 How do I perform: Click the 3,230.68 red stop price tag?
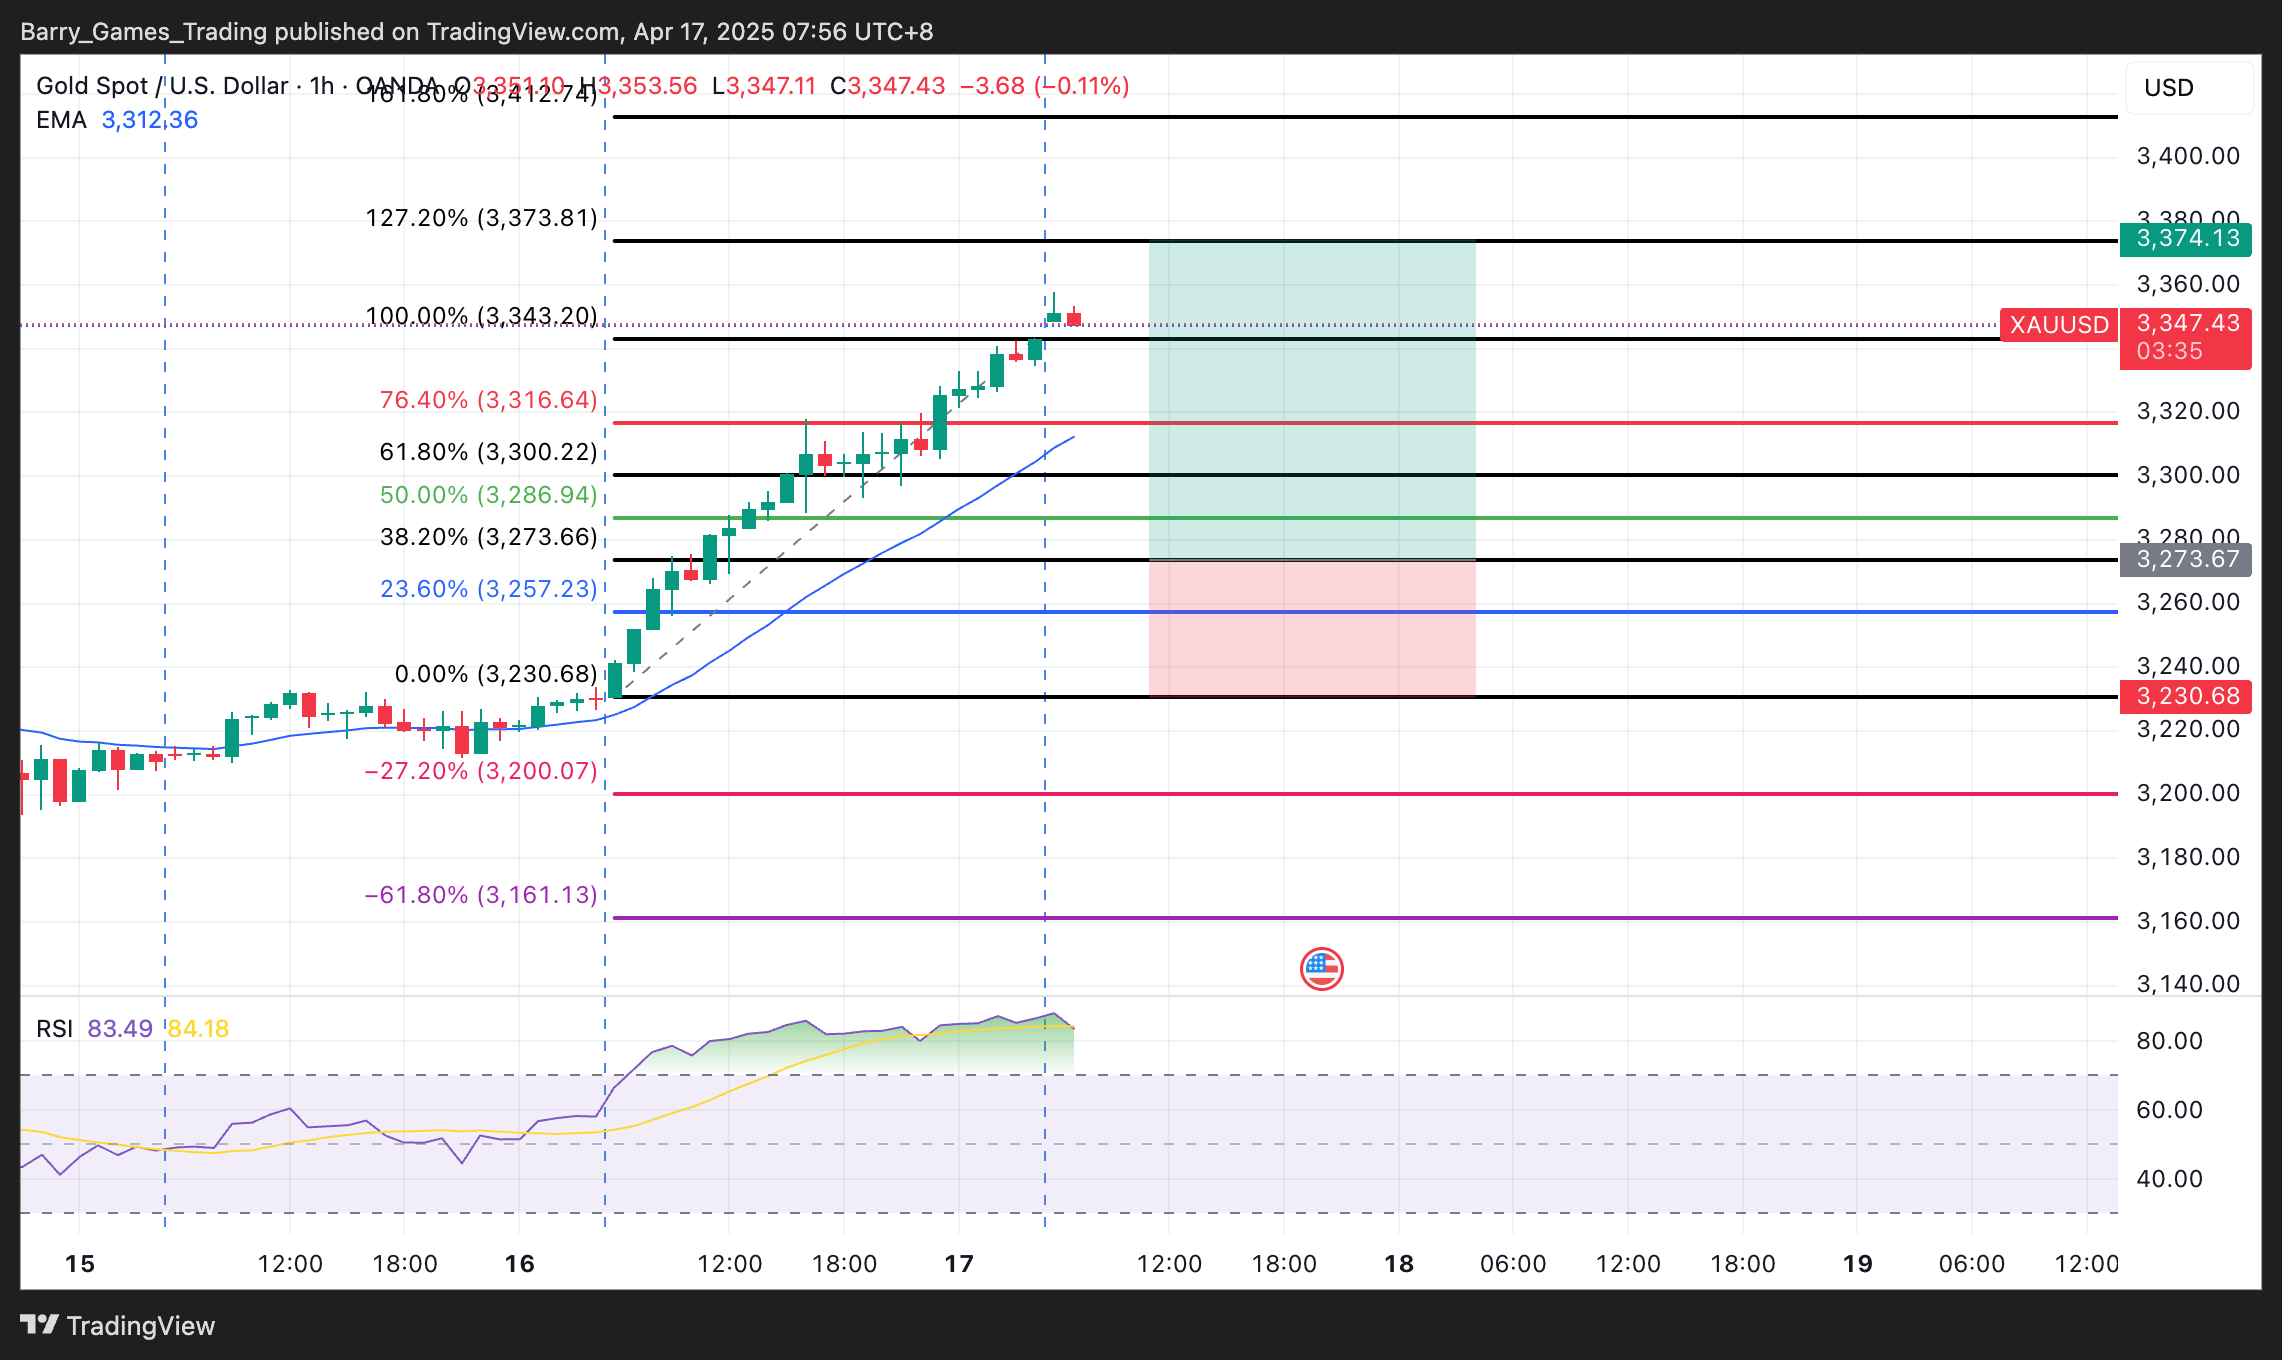(x=2186, y=696)
